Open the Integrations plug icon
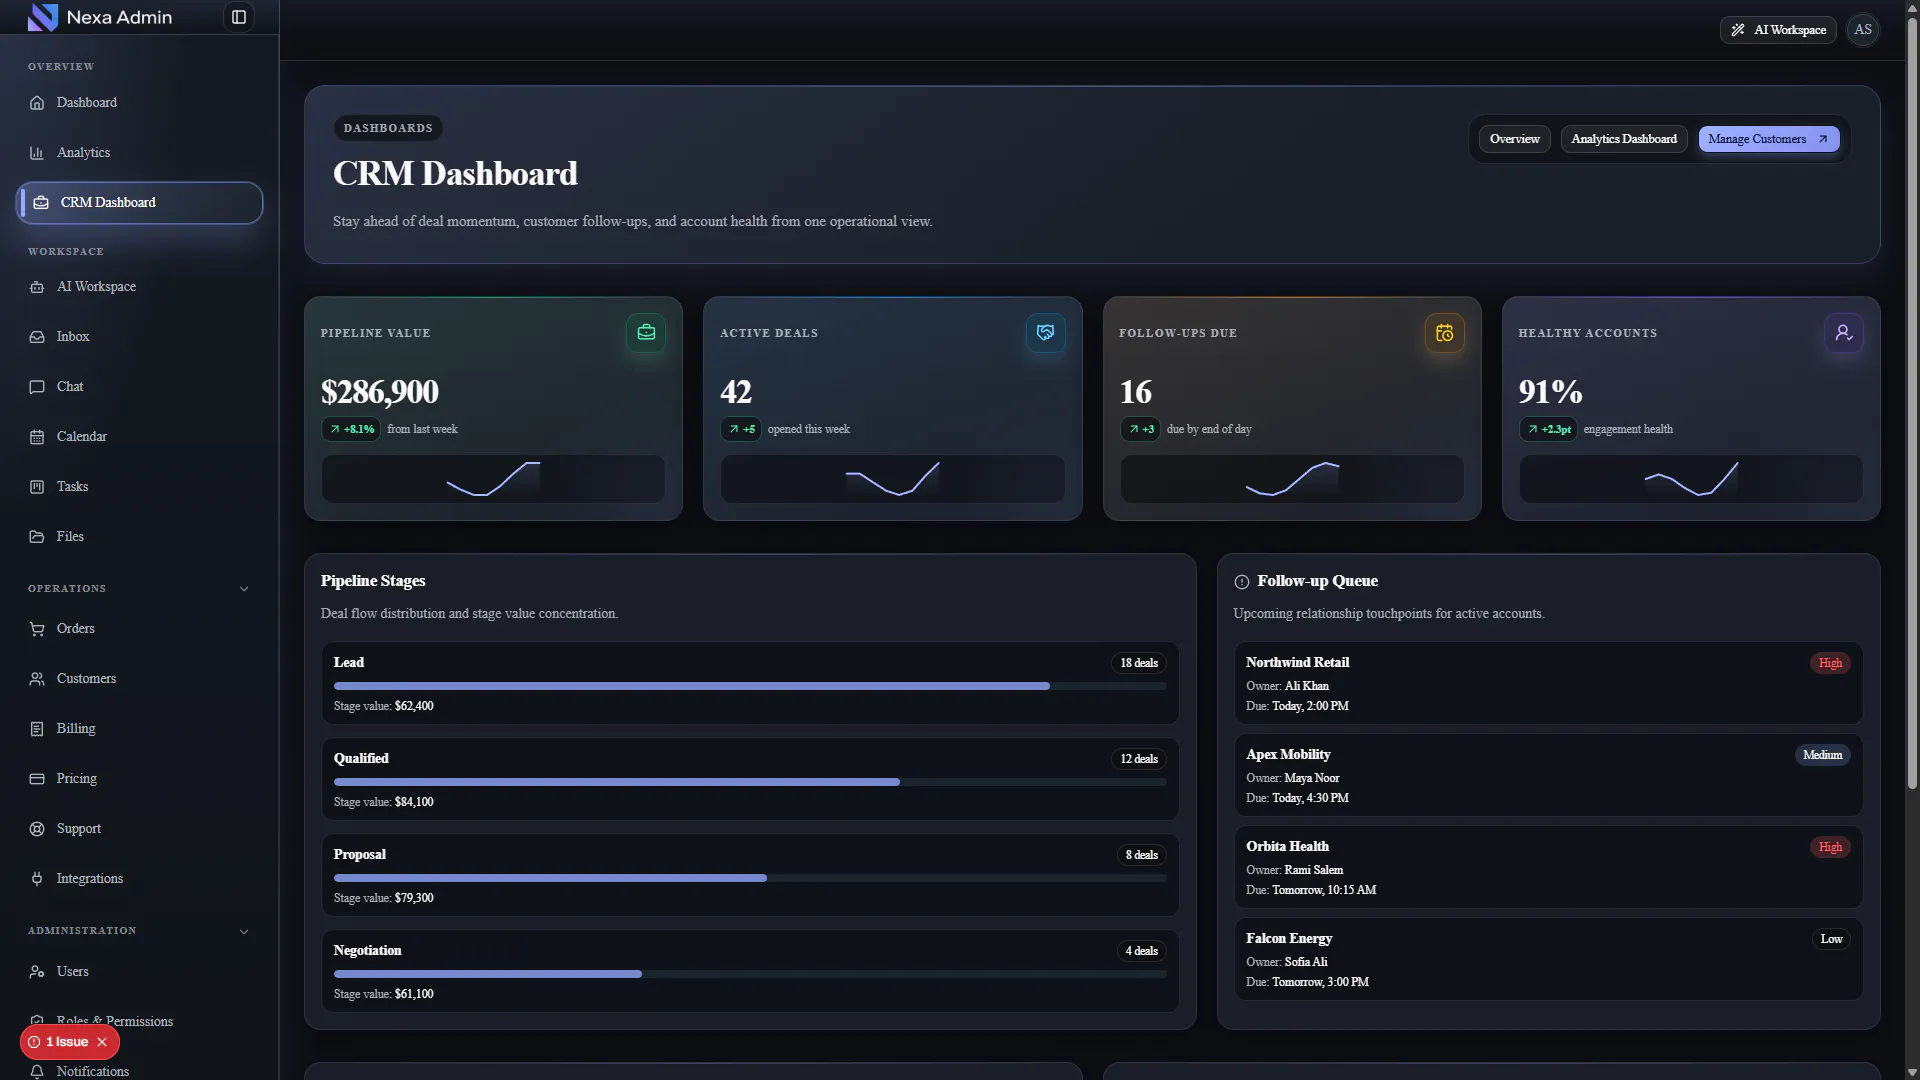Image resolution: width=1920 pixels, height=1080 pixels. pyautogui.click(x=37, y=879)
